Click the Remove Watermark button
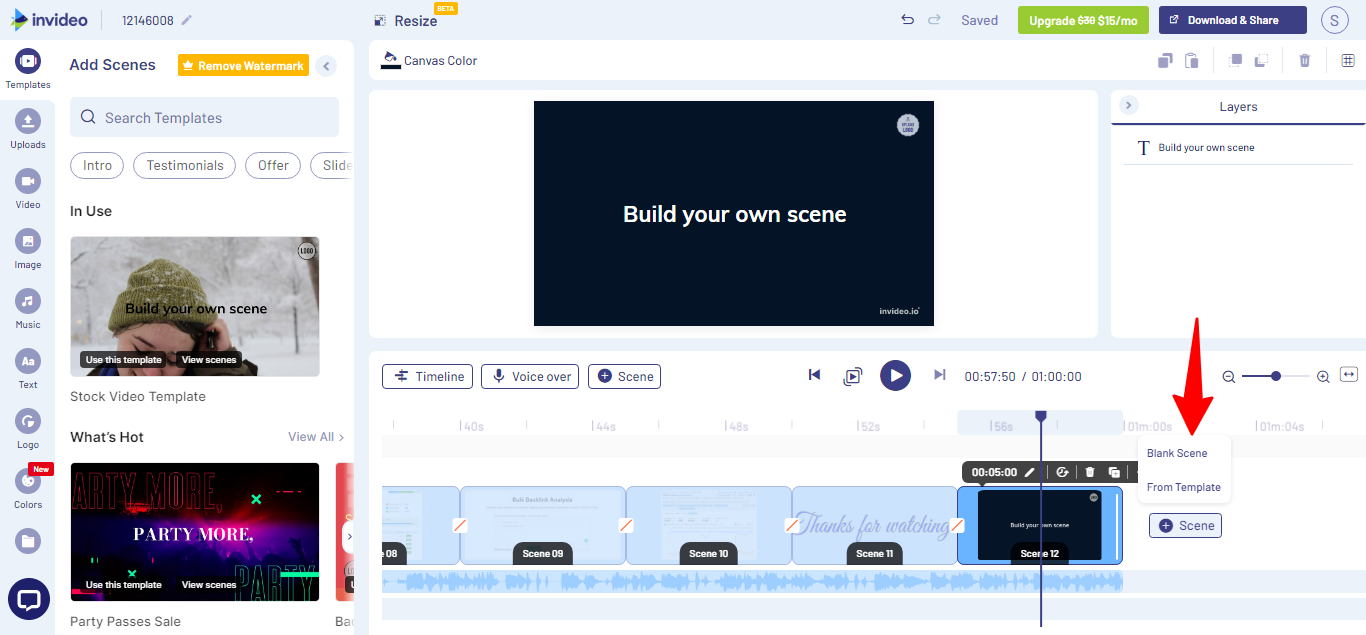Viewport: 1366px width, 635px height. tap(244, 66)
